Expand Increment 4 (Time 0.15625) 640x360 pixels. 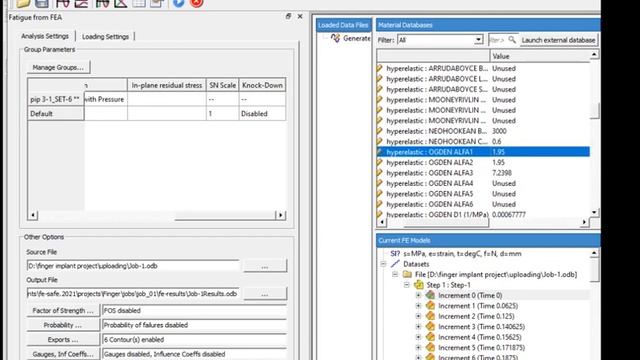tap(418, 337)
